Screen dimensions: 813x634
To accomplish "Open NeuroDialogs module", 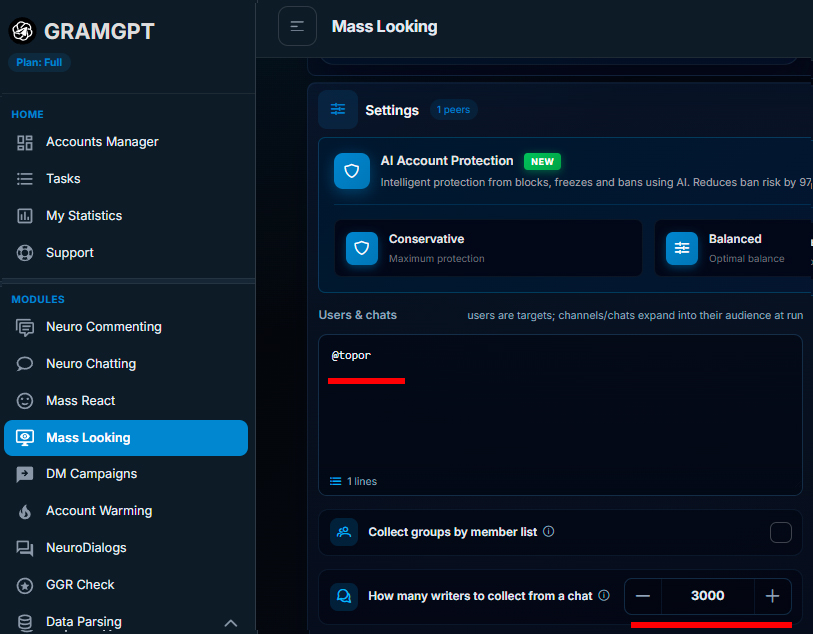I will point(86,548).
